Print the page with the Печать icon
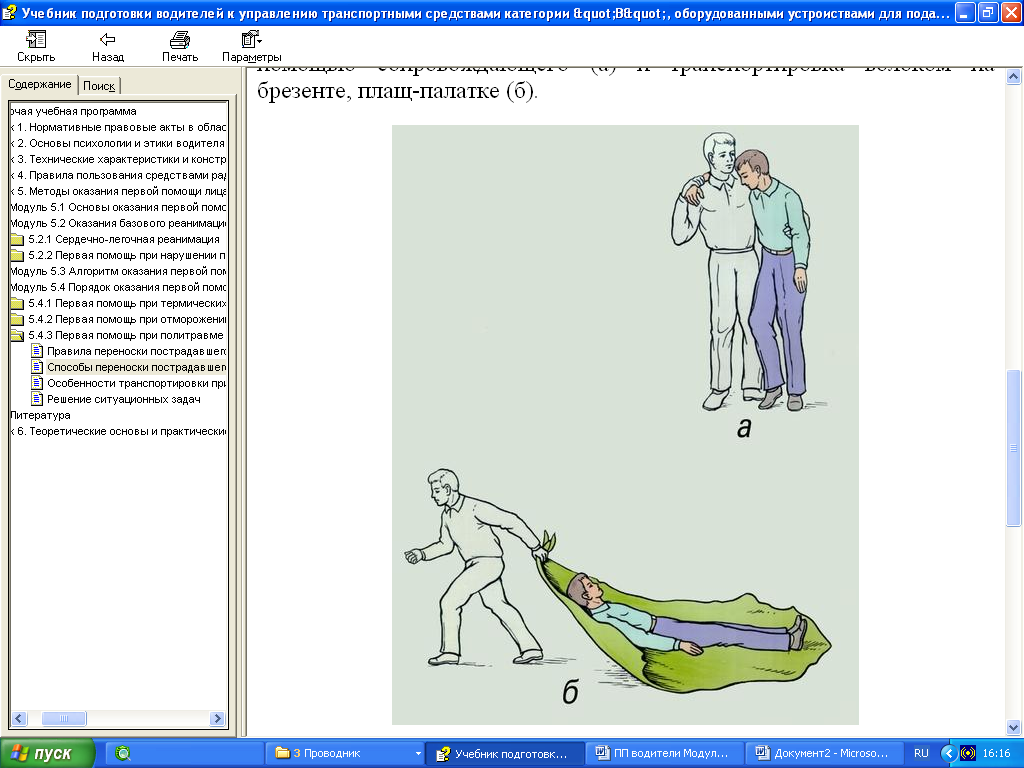Viewport: 1024px width, 768px height. click(180, 40)
